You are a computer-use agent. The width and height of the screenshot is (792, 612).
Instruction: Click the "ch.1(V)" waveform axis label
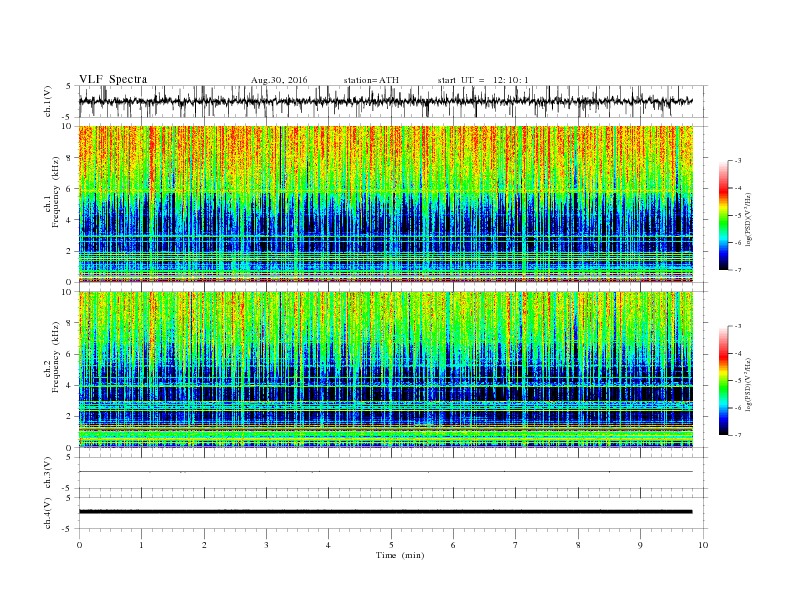(48, 101)
